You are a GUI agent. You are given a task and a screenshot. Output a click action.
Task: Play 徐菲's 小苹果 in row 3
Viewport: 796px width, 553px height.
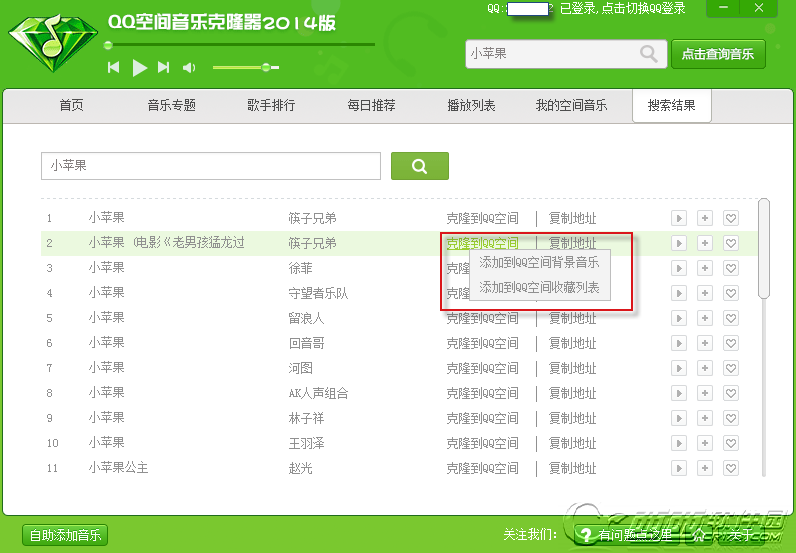[x=679, y=268]
